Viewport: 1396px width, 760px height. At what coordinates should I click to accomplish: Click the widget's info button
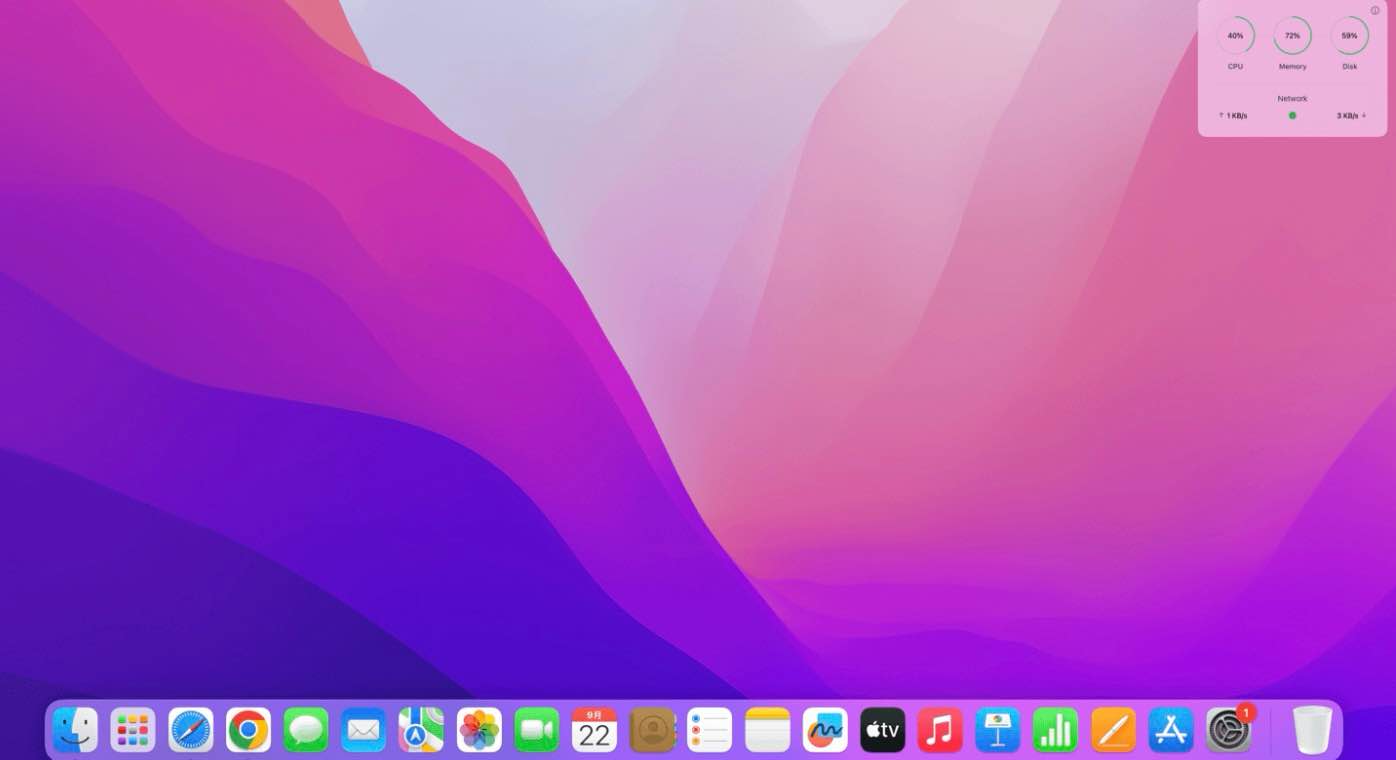[1375, 11]
